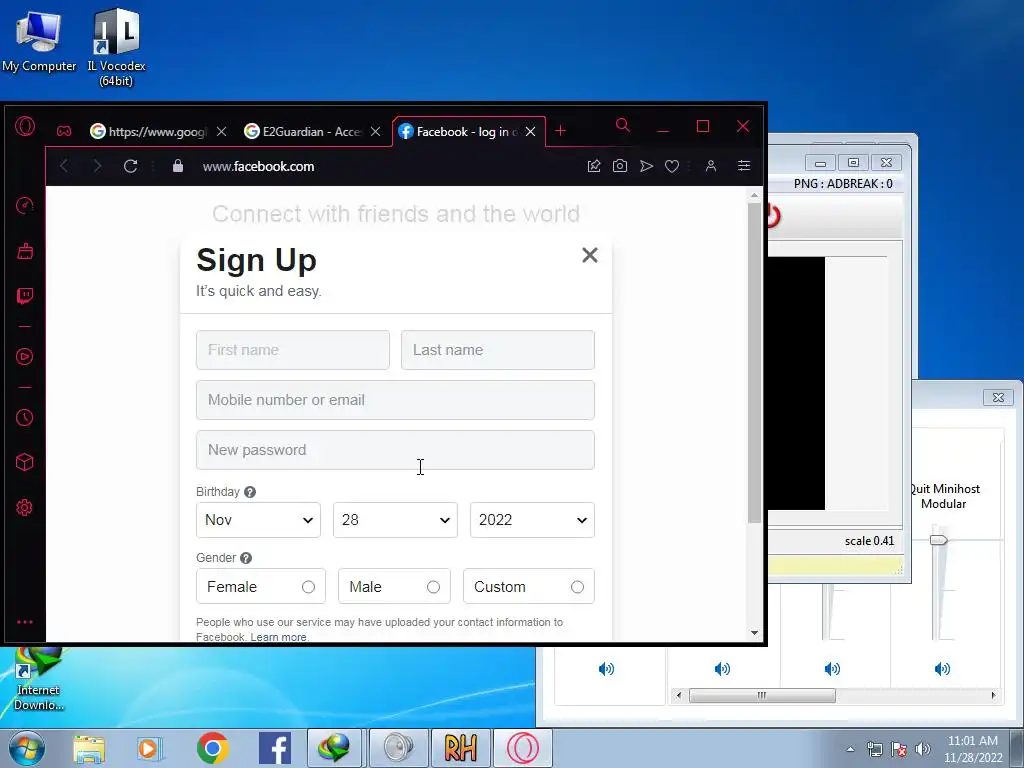Expand the birthday day dropdown 28
Viewport: 1024px width, 768px height.
point(395,520)
